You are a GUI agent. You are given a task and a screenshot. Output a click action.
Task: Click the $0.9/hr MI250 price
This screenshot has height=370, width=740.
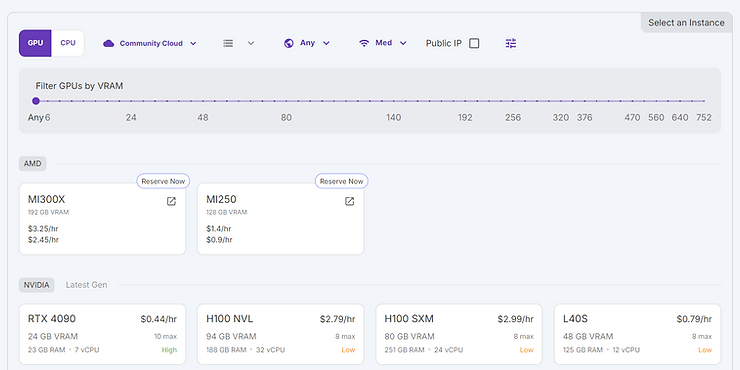(x=219, y=240)
